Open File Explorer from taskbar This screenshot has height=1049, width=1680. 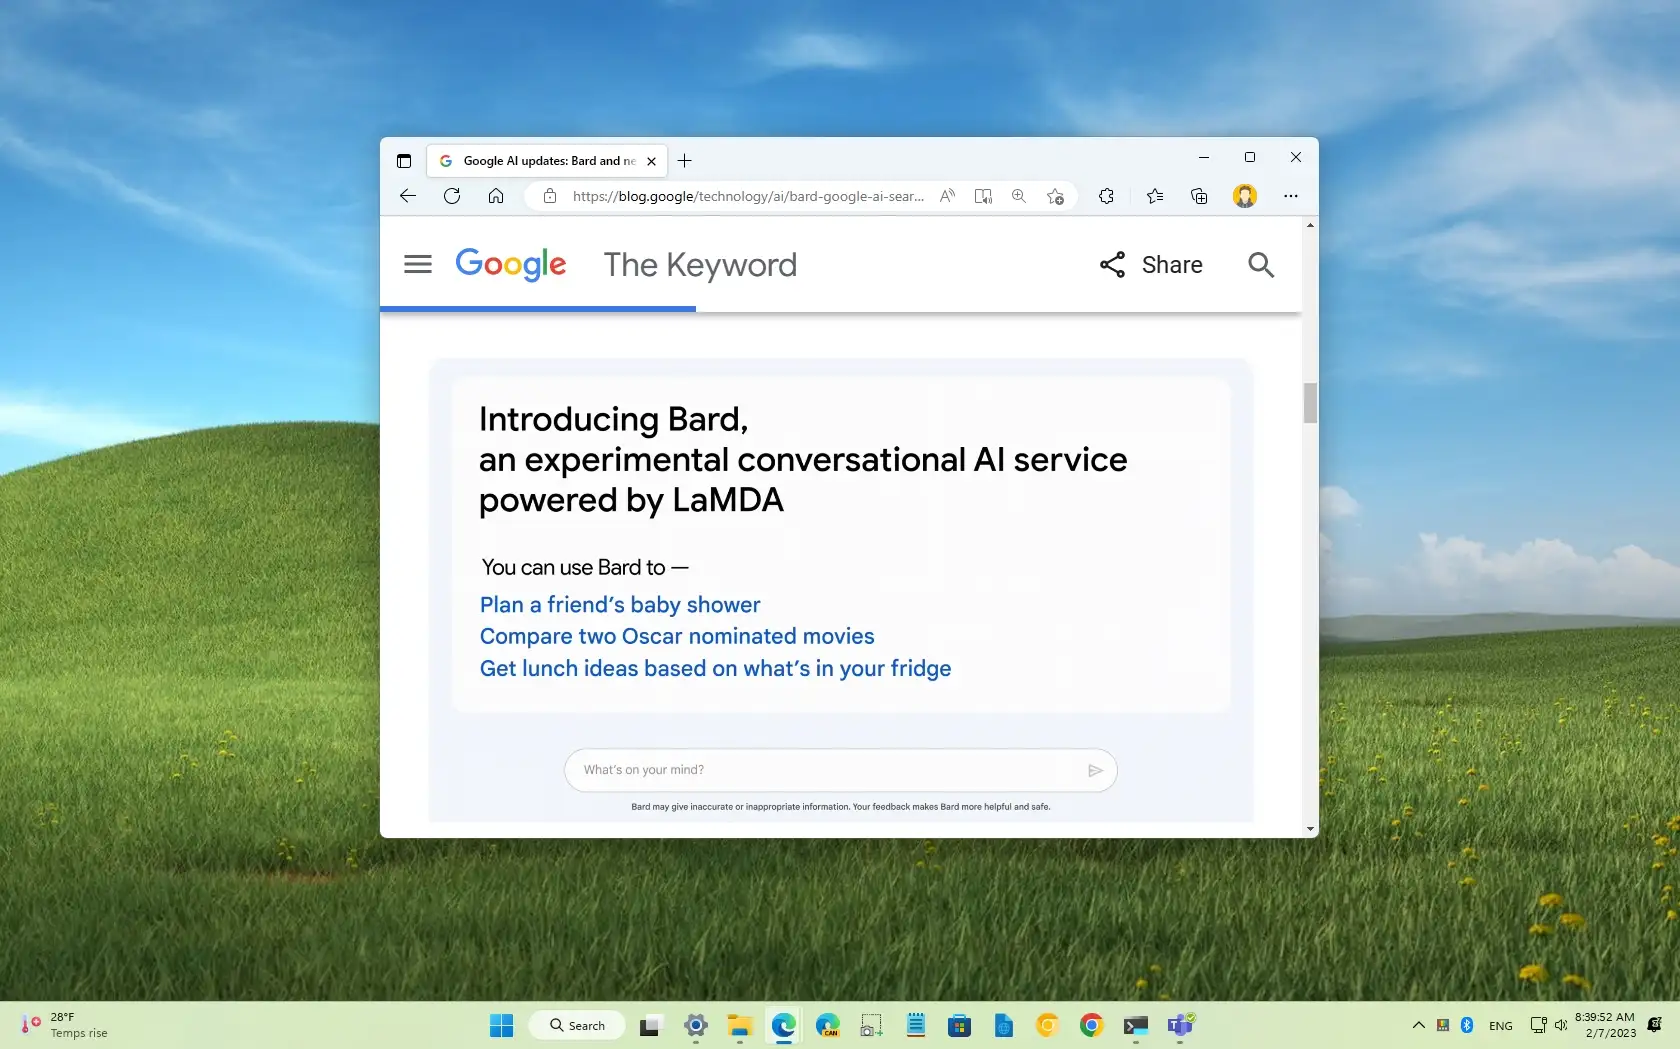740,1025
